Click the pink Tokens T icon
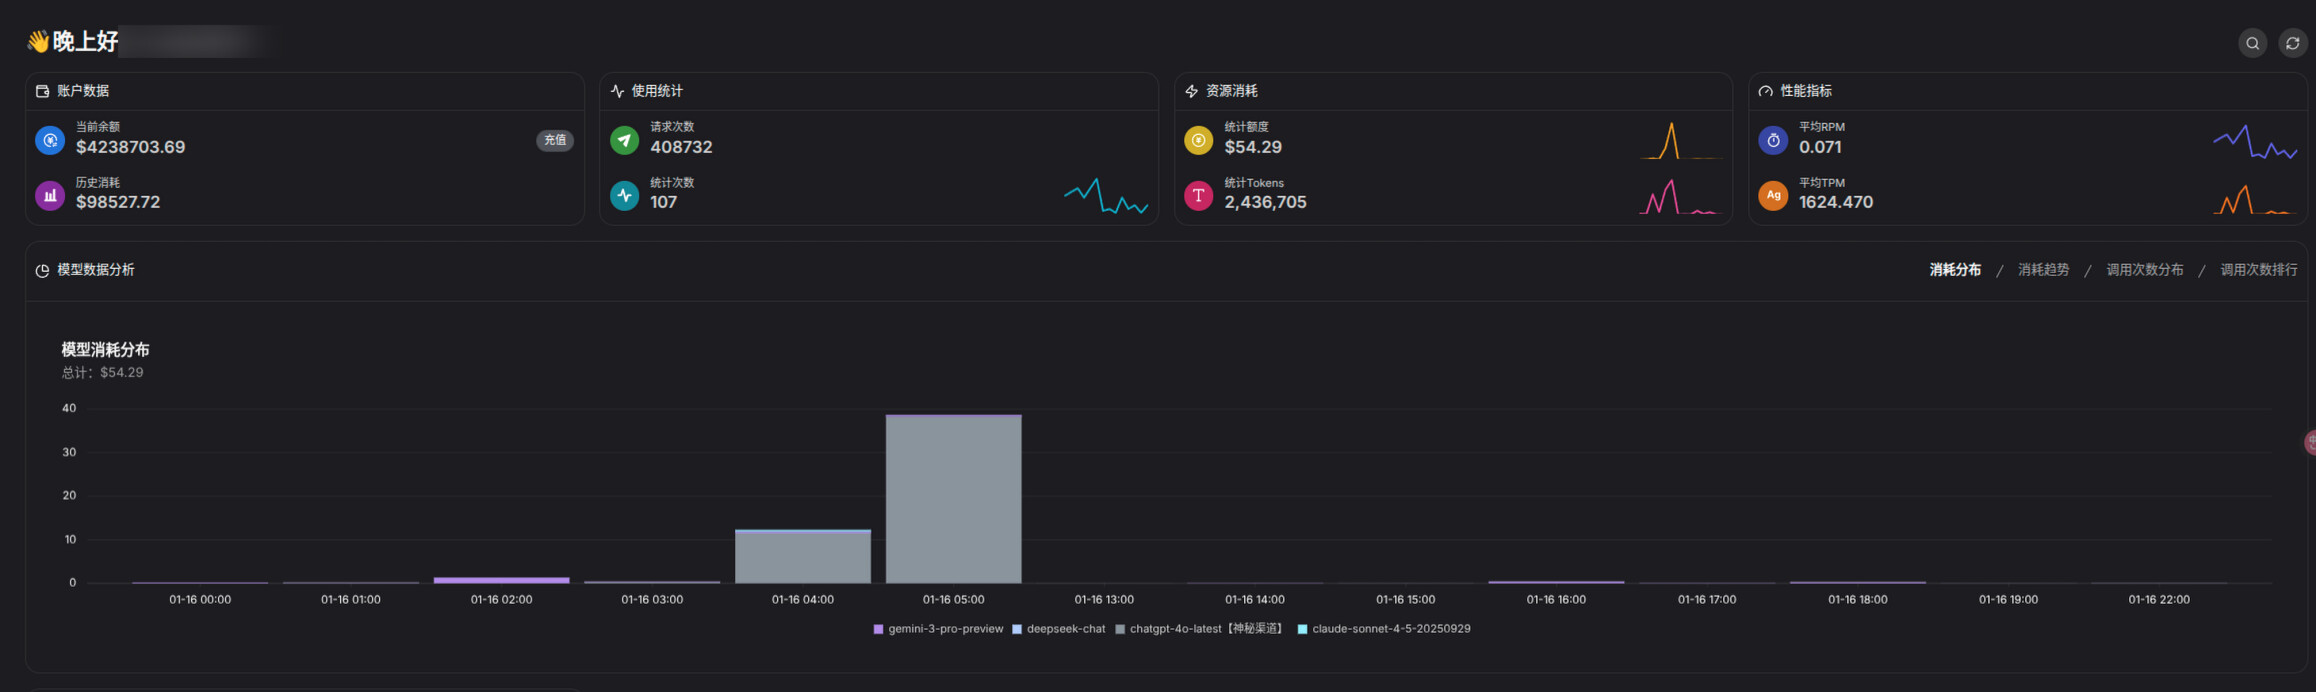 point(1198,195)
